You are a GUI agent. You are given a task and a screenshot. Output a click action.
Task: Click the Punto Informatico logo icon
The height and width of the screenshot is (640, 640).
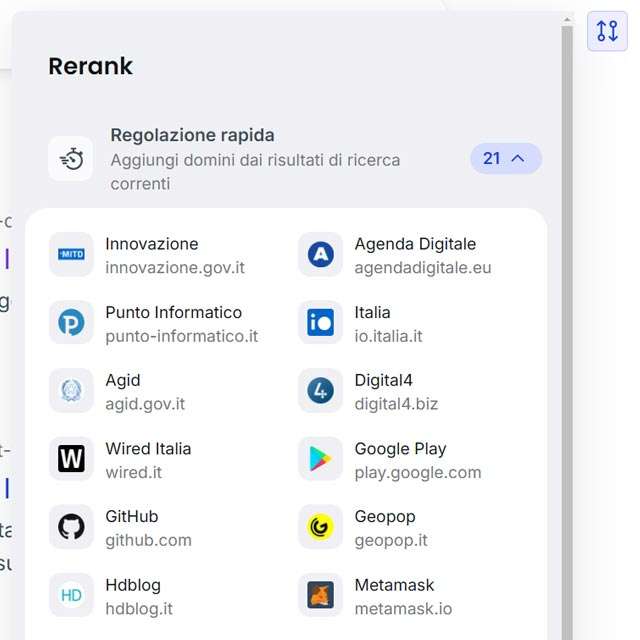point(71,323)
